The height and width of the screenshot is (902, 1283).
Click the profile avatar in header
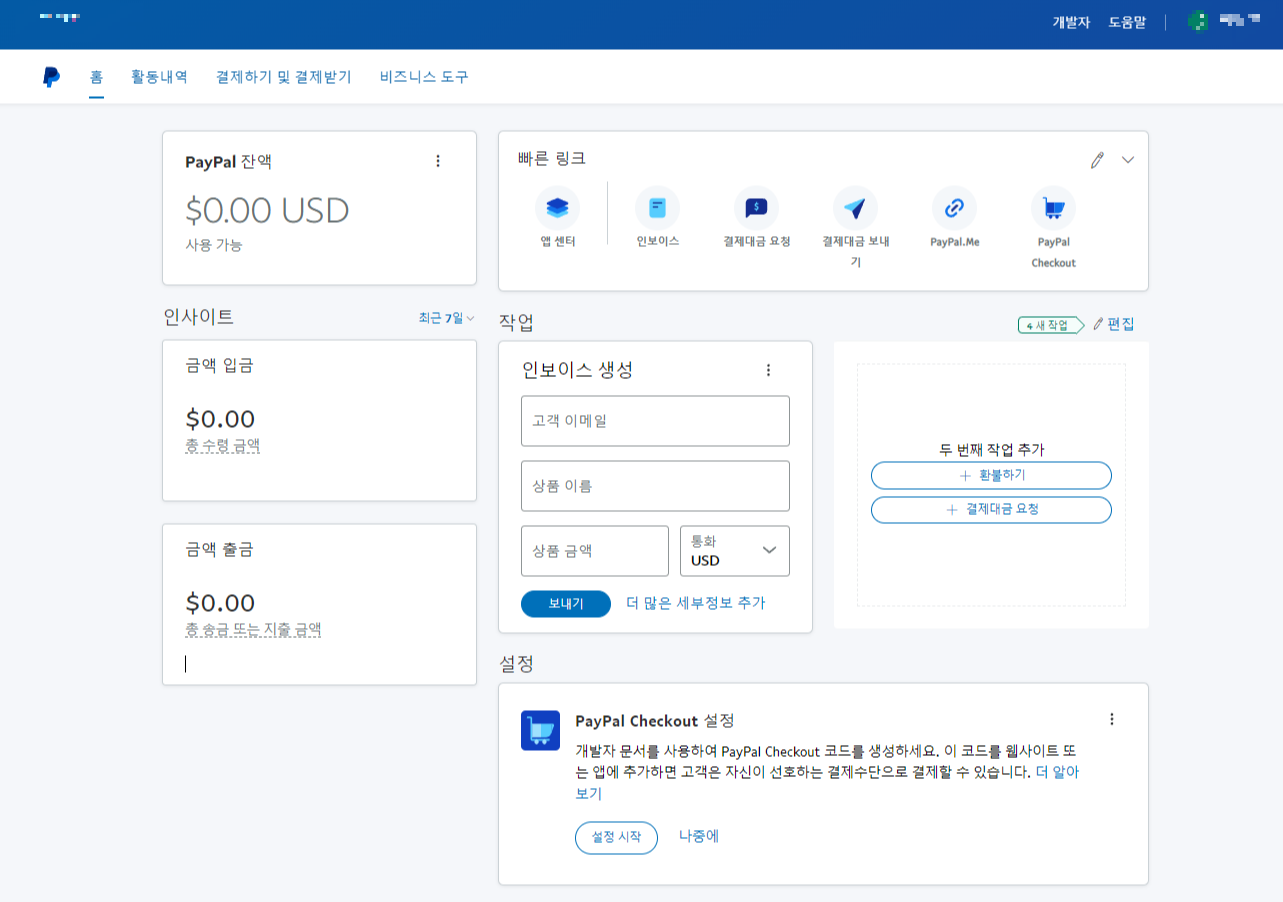click(x=1197, y=21)
